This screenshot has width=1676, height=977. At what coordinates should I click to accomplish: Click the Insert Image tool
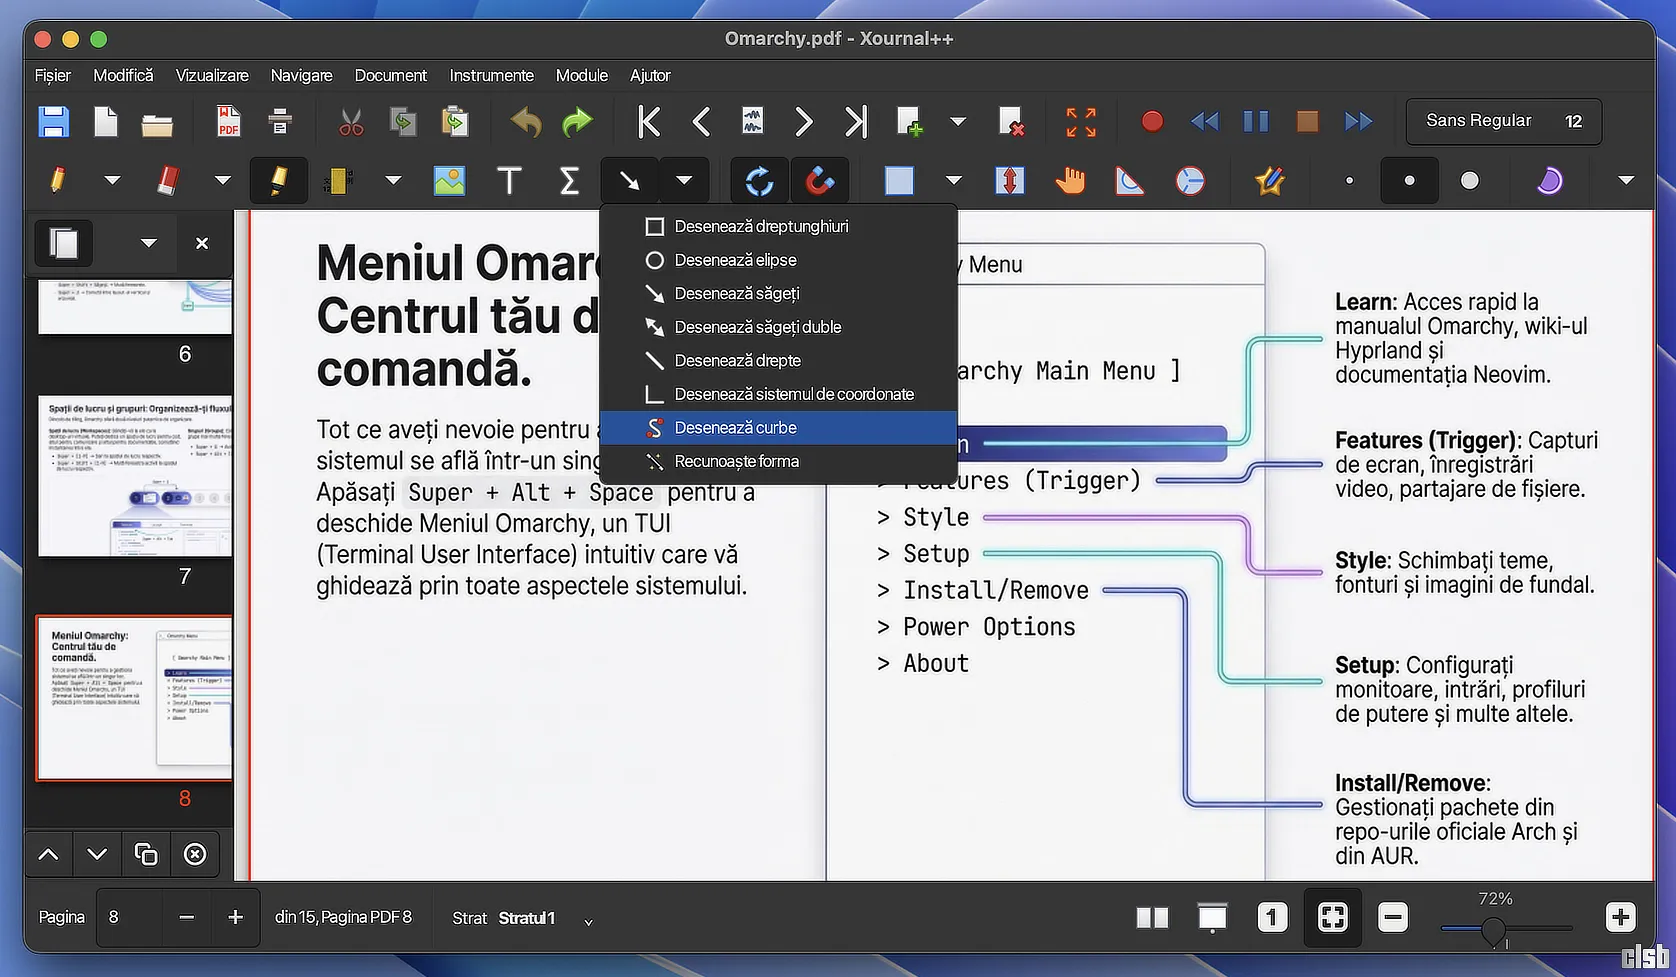click(449, 181)
